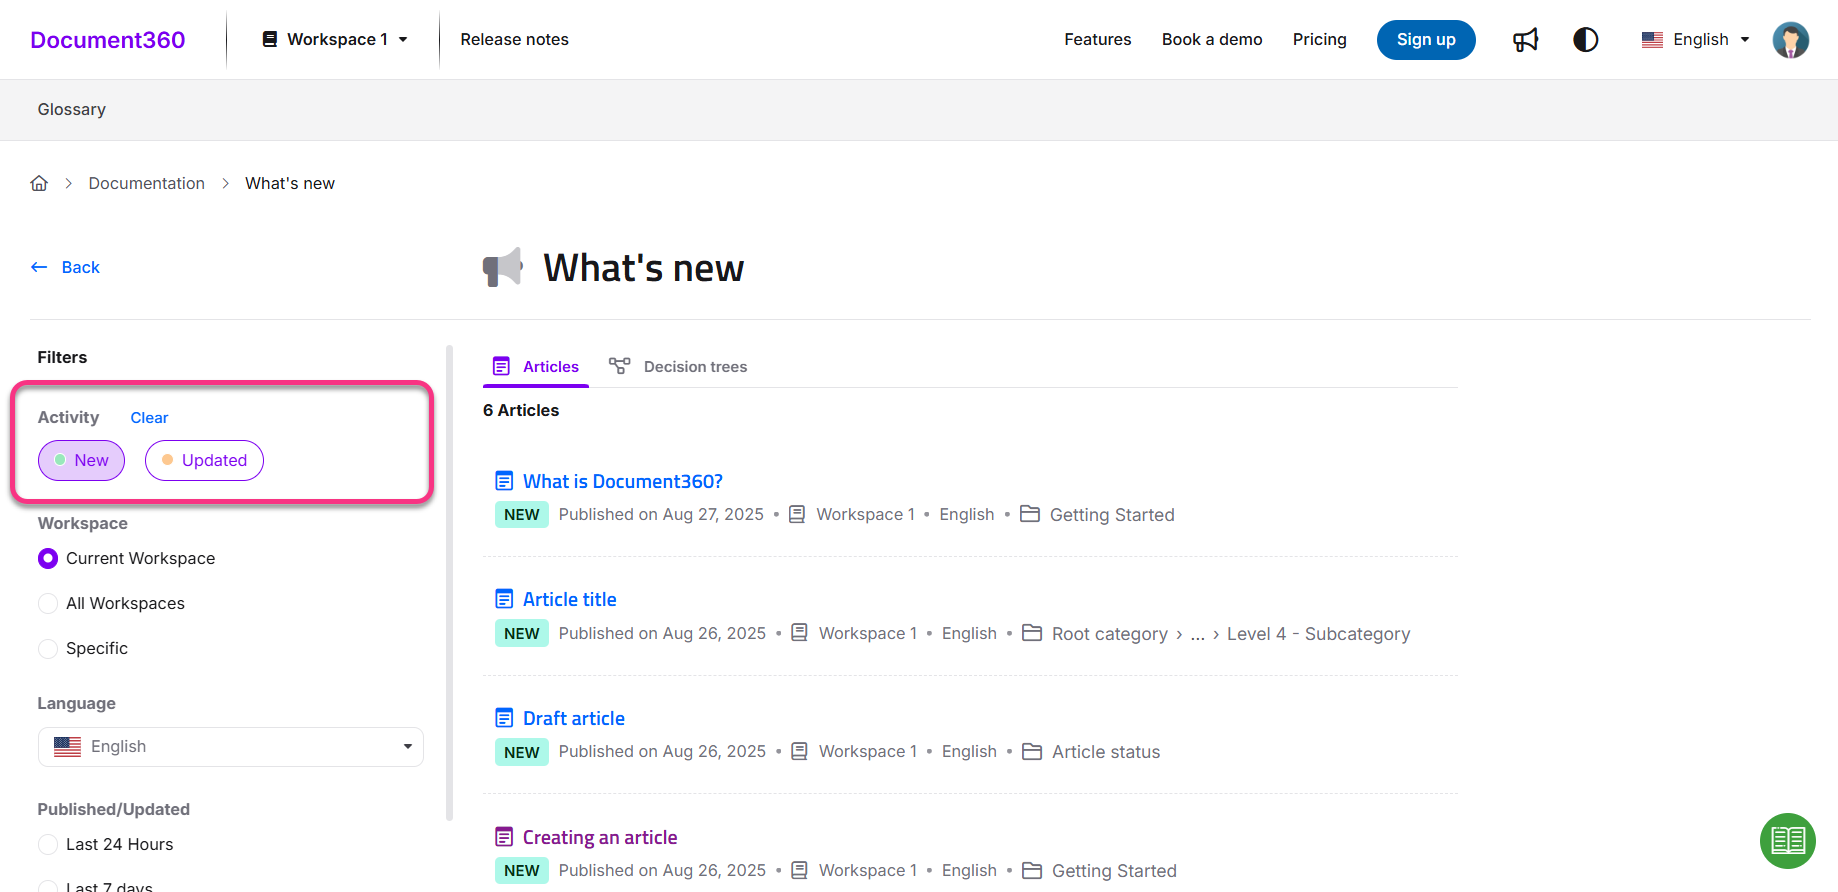Click document icon beside What is Document360?

click(x=504, y=481)
